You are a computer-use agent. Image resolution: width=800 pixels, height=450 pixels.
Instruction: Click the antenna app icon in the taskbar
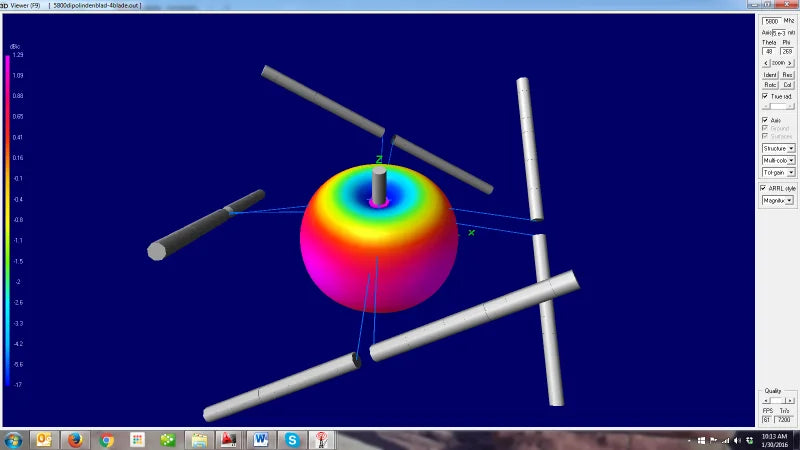tap(321, 439)
